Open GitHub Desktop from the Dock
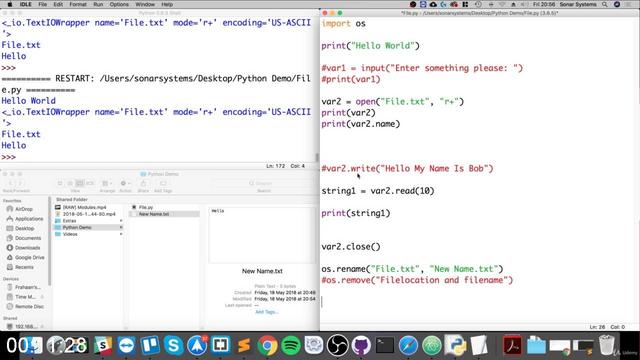The height and width of the screenshot is (360, 640). point(361,345)
